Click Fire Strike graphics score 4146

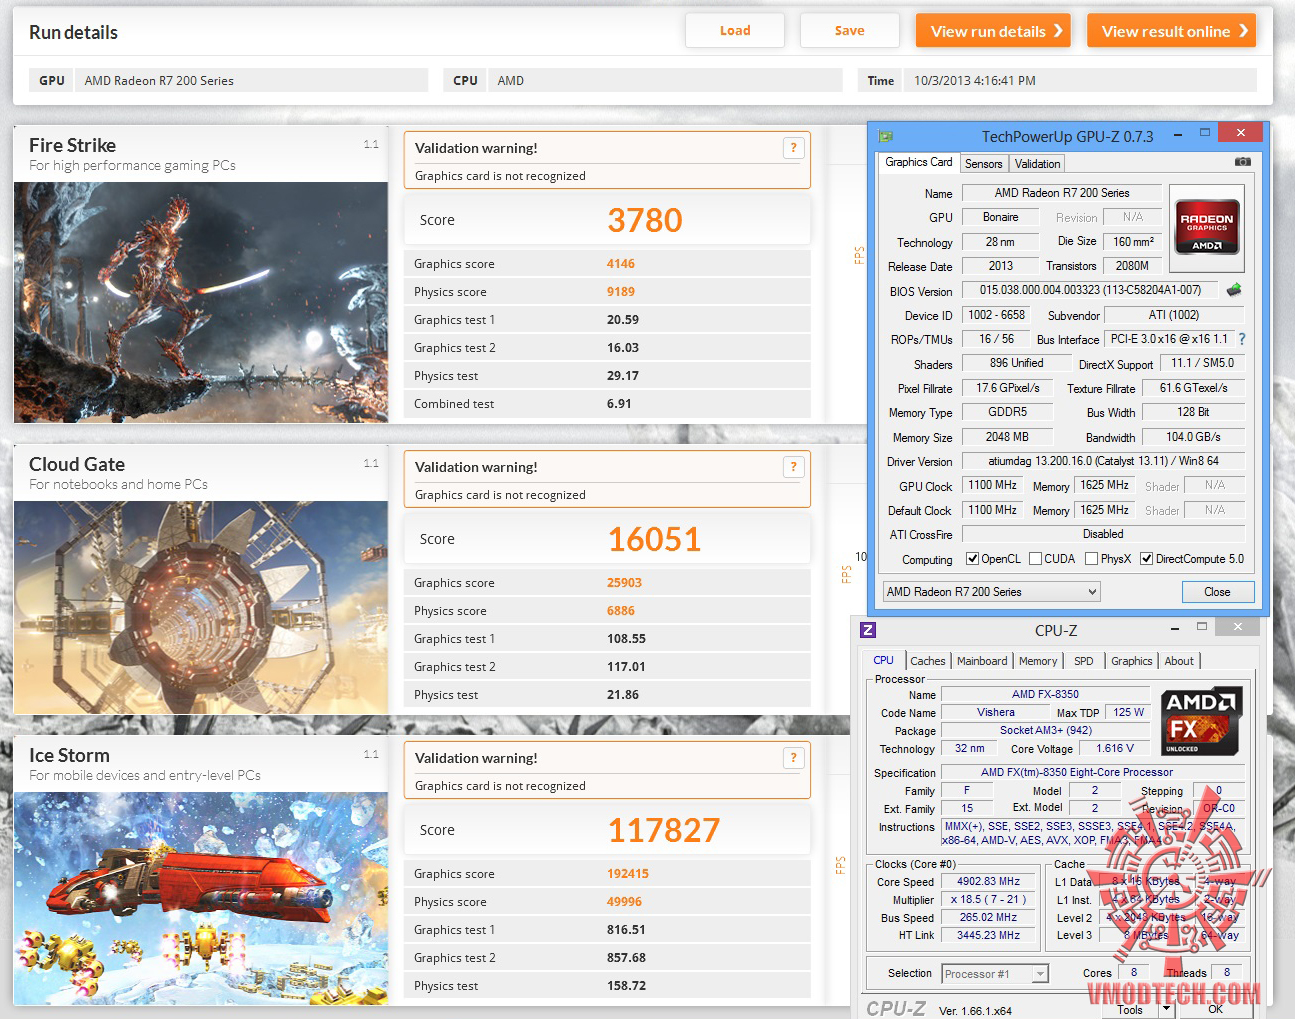621,264
